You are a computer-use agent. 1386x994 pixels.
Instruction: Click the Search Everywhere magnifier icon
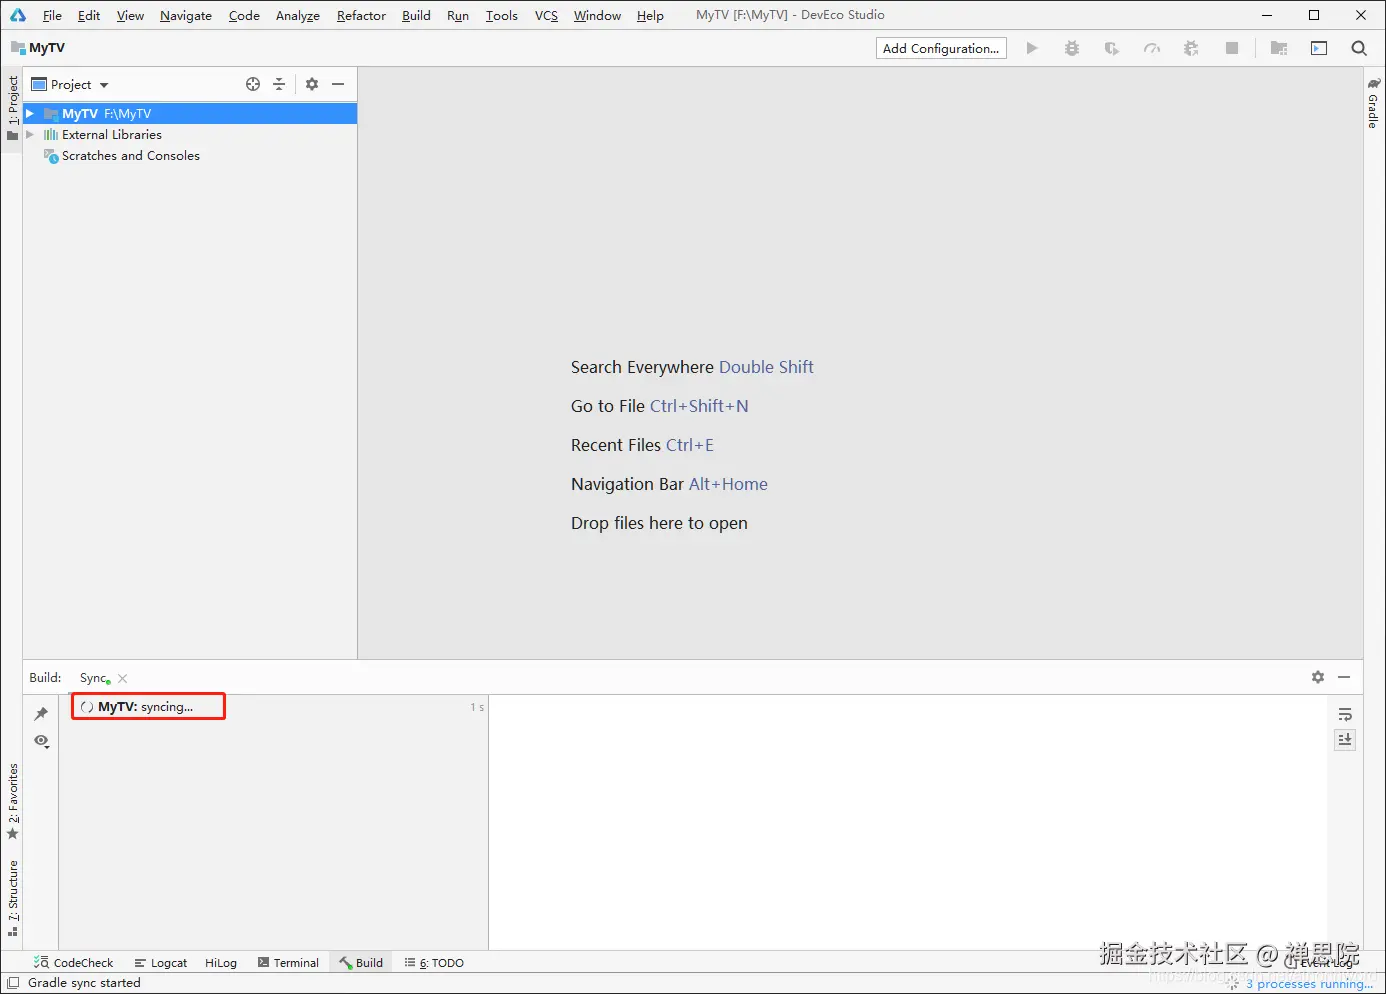[x=1359, y=48]
